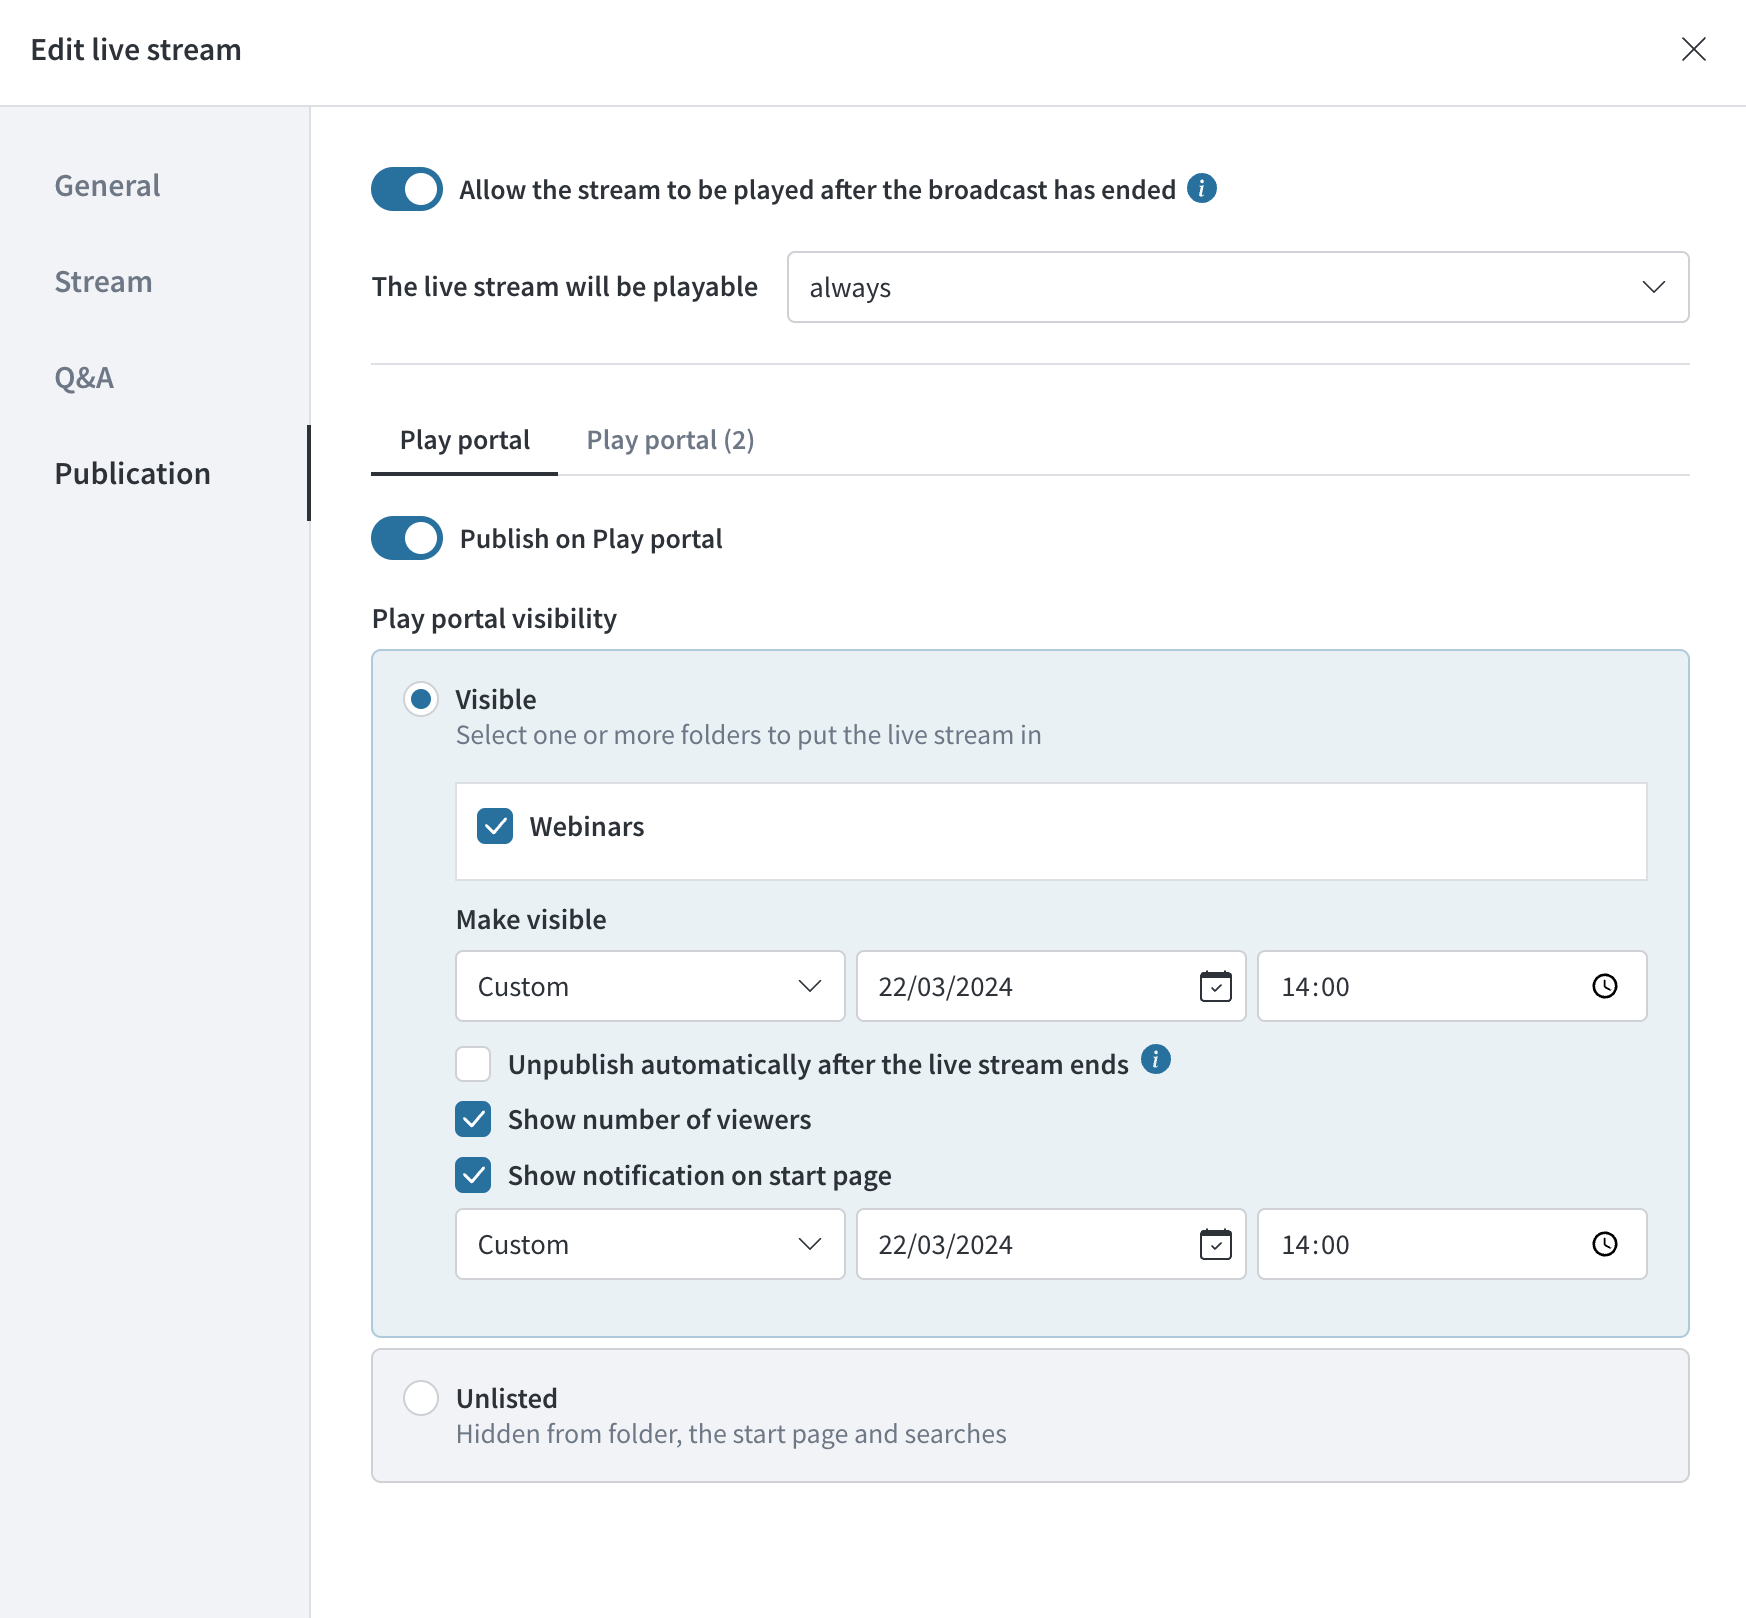Open the General settings section
1746x1618 pixels.
[107, 186]
